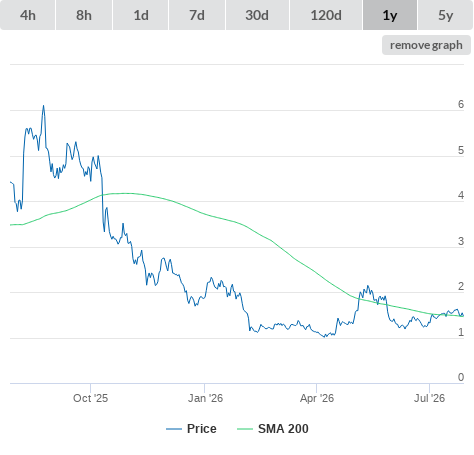Click the active 1y tab
Screen dimensions: 474x455
click(390, 15)
